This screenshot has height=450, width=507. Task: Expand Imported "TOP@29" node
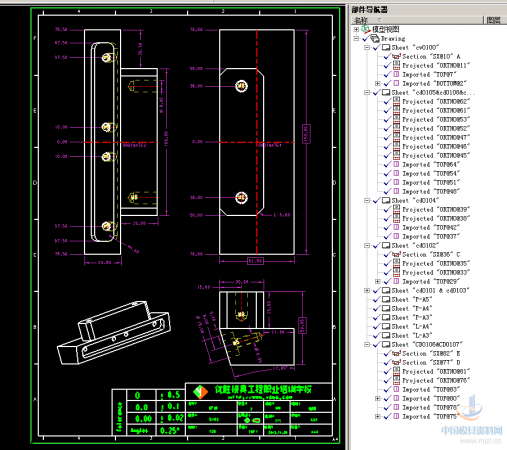pyautogui.click(x=377, y=281)
